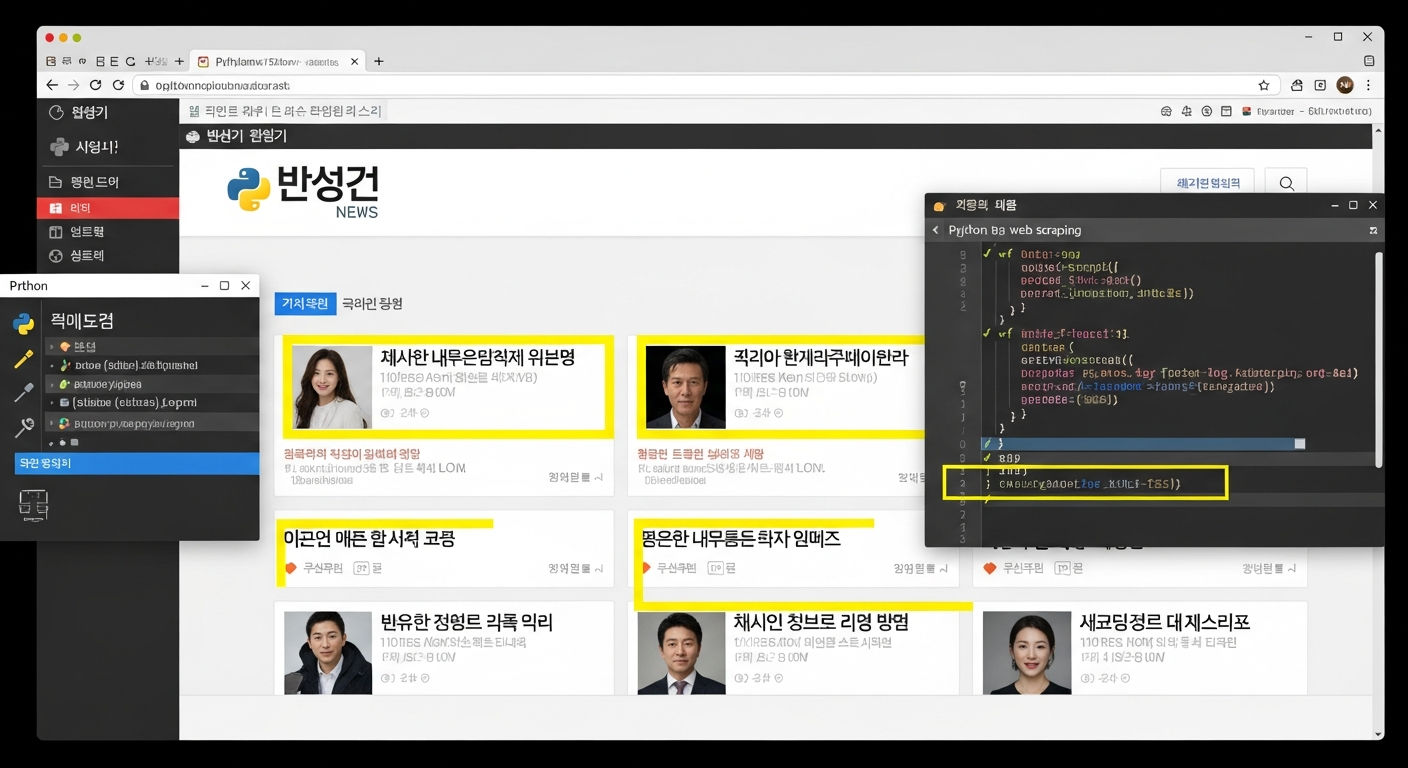Image resolution: width=1408 pixels, height=768 pixels.
Task: Toggle the wrap control in the code panel header
Action: (x=1372, y=230)
